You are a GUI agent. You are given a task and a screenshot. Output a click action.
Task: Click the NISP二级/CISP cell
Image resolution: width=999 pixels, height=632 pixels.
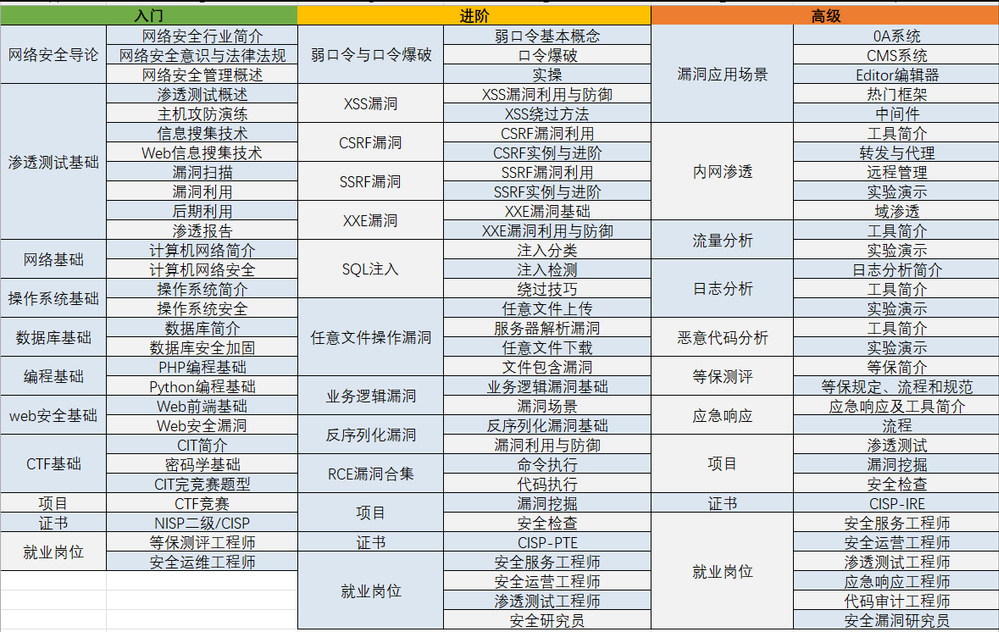202,522
